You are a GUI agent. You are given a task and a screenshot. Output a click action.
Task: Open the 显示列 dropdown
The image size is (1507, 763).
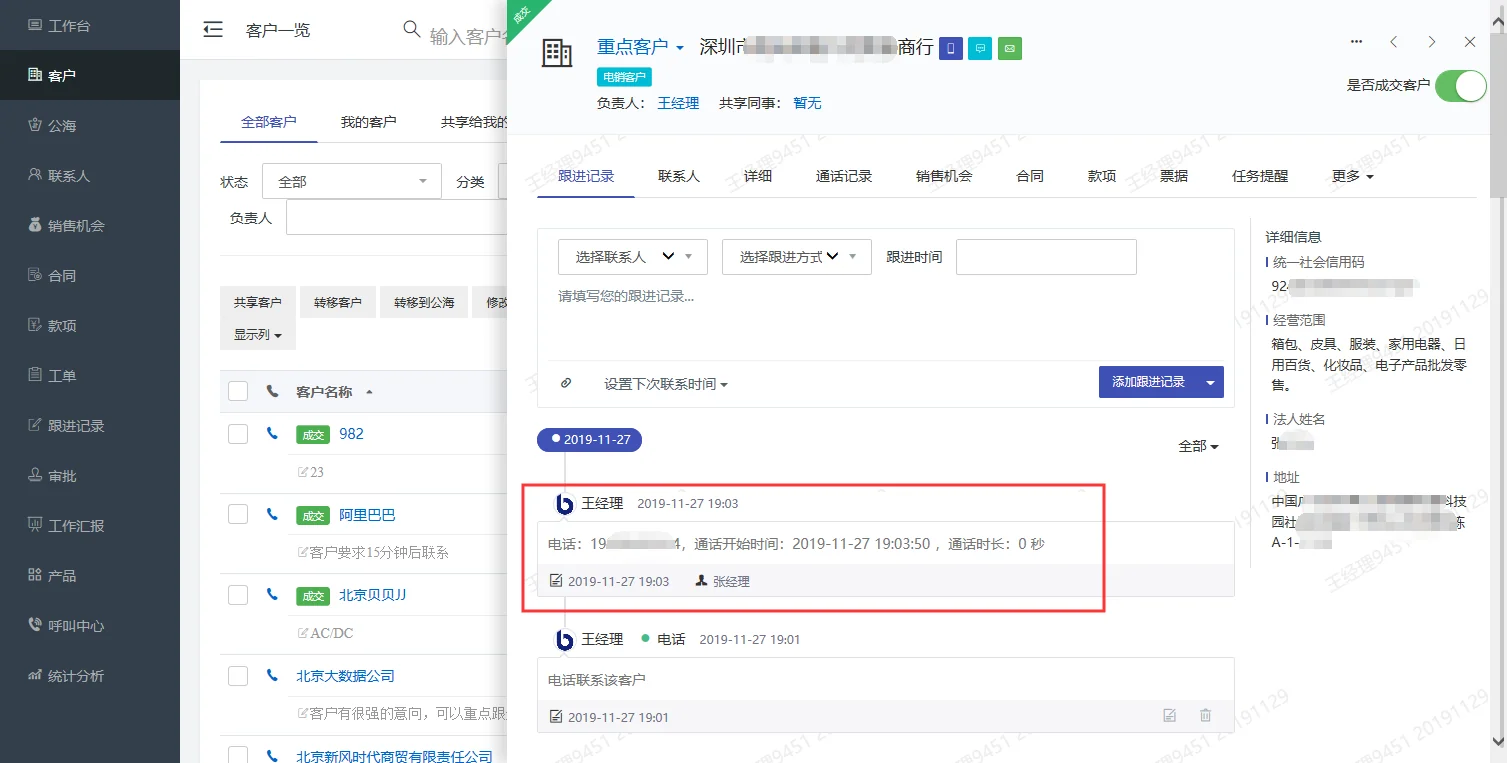point(258,334)
